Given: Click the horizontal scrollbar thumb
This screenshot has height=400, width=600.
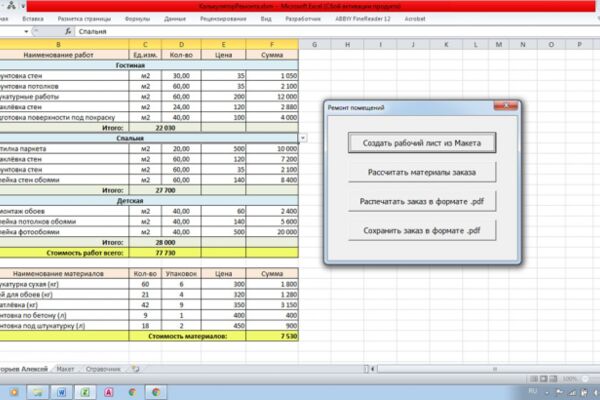Looking at the screenshot, I should (494, 369).
